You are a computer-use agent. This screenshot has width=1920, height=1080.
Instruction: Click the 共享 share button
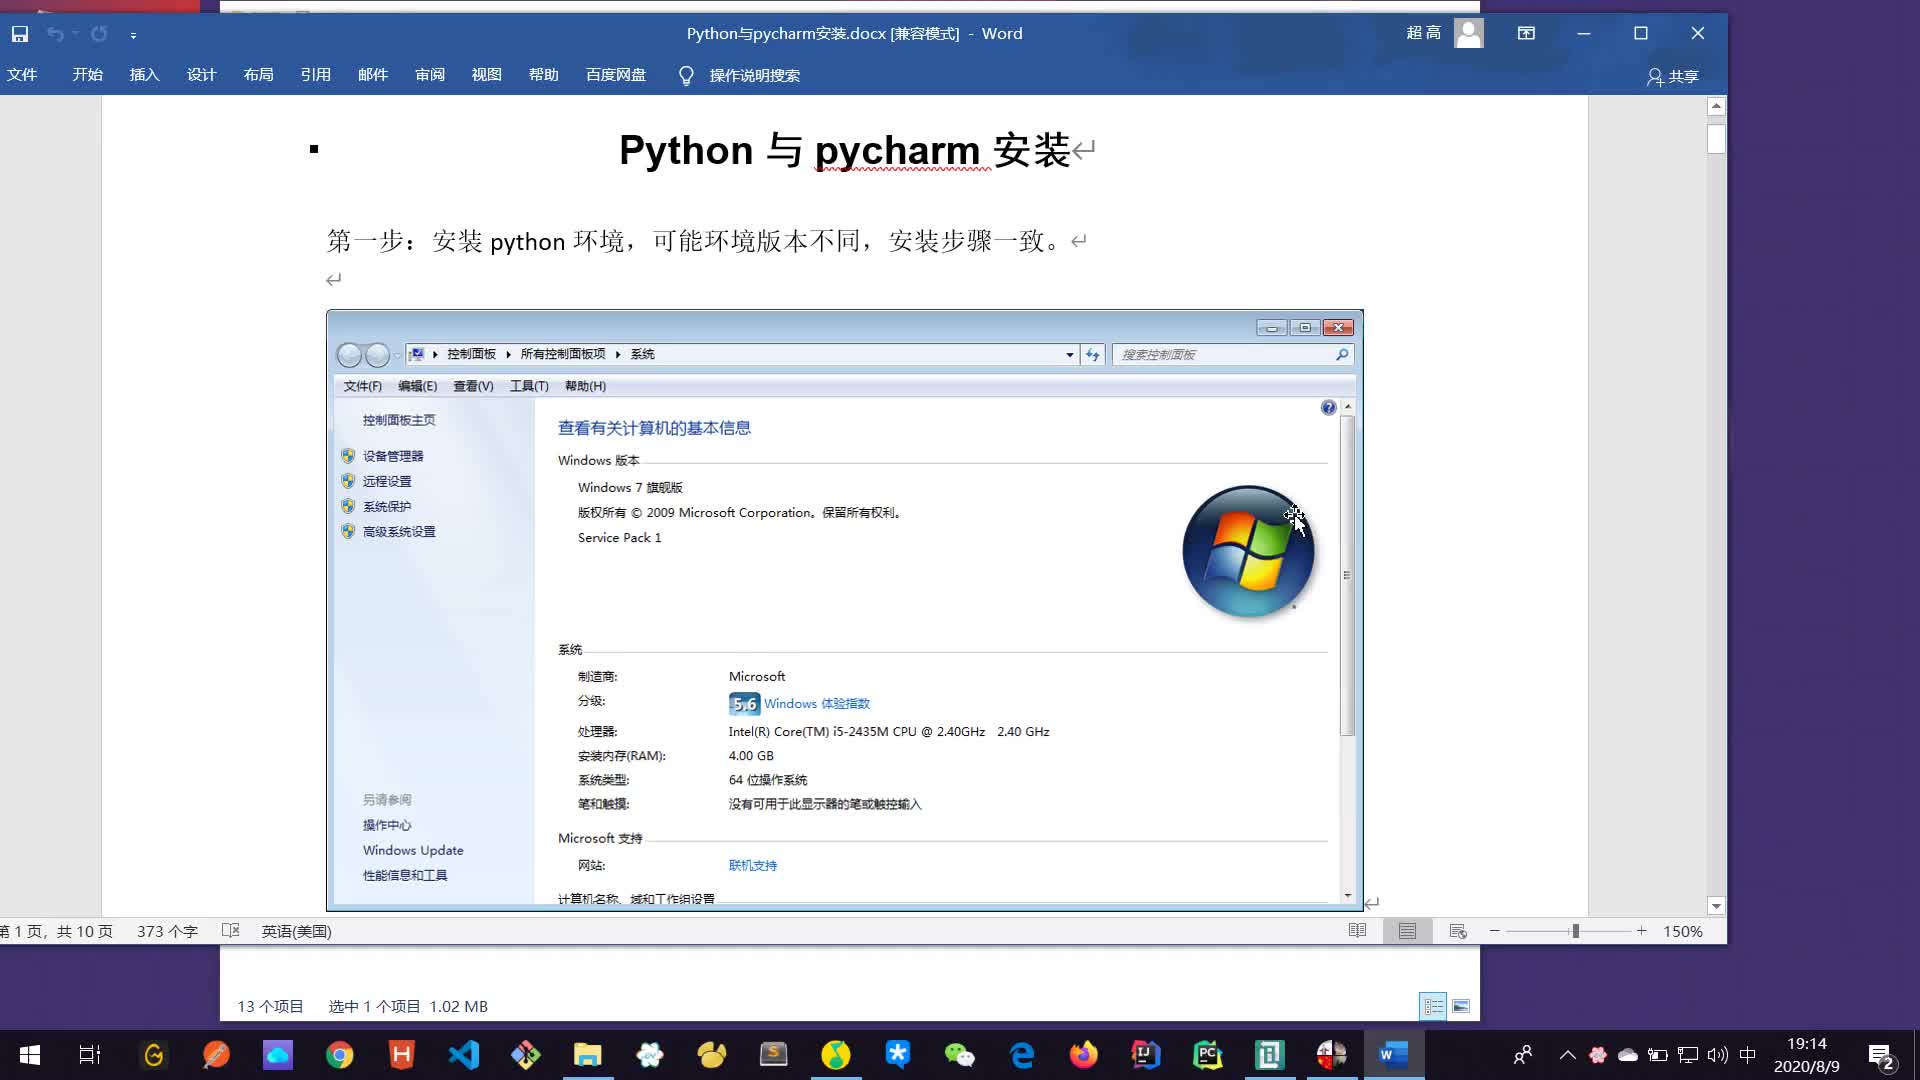1673,77
